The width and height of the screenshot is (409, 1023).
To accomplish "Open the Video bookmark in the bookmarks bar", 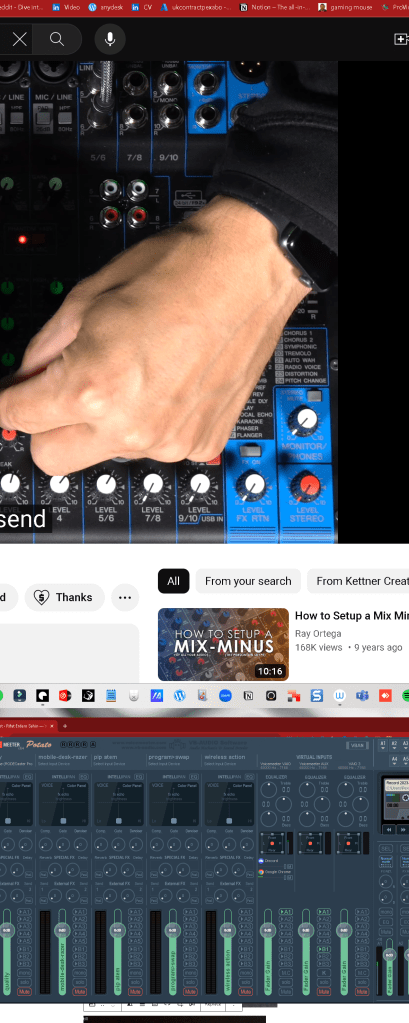I will [66, 7].
